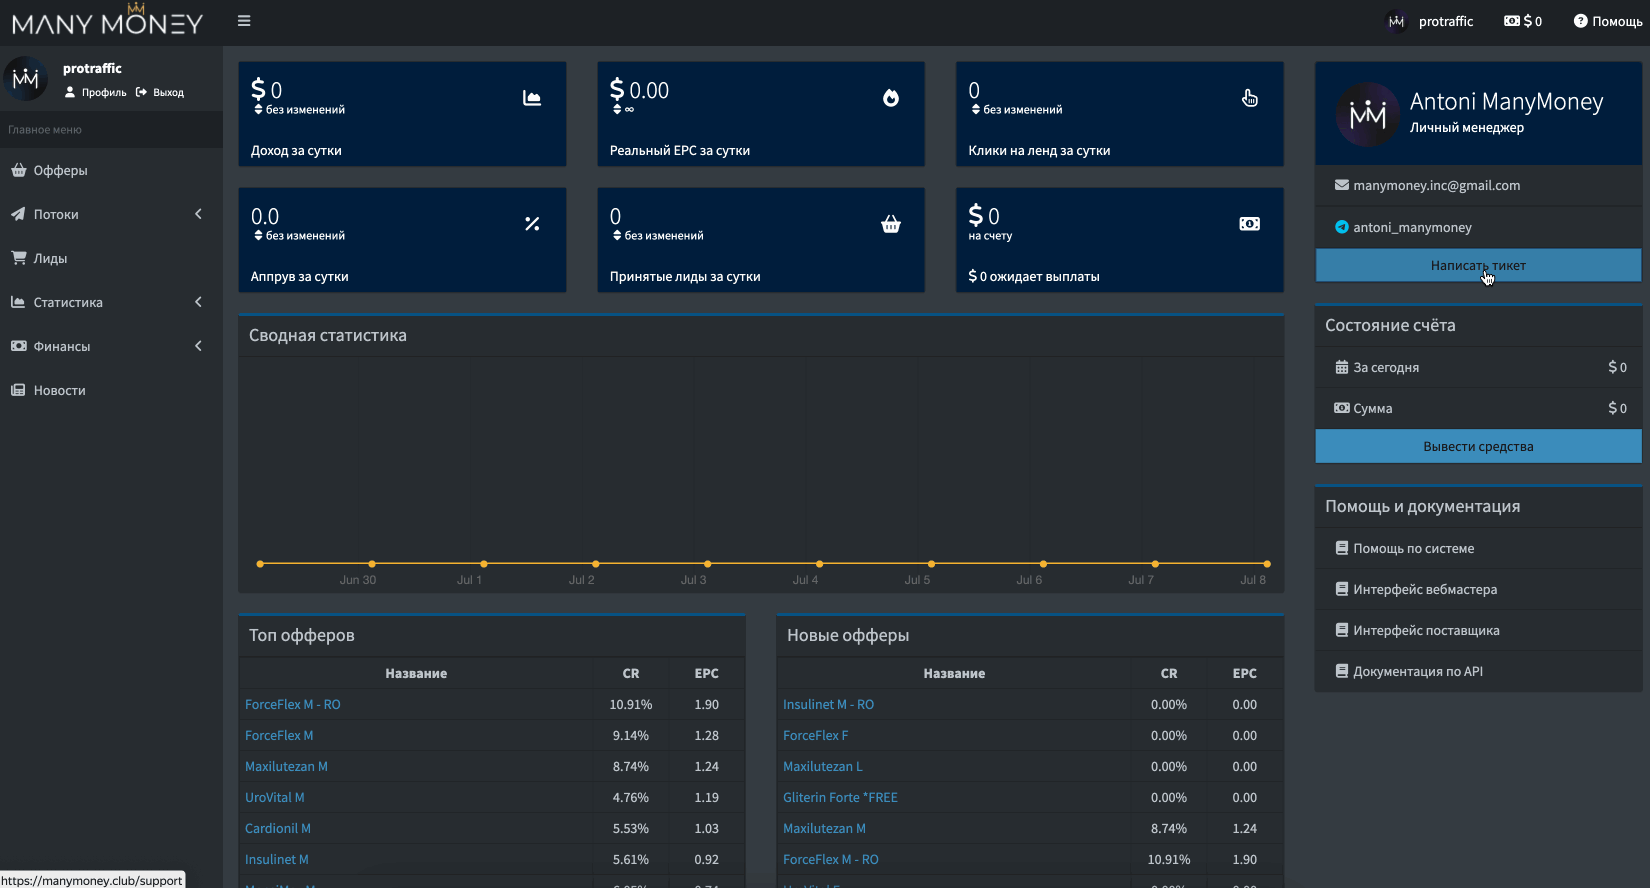Click the protraffic username in top bar
1650x888 pixels.
point(1446,21)
